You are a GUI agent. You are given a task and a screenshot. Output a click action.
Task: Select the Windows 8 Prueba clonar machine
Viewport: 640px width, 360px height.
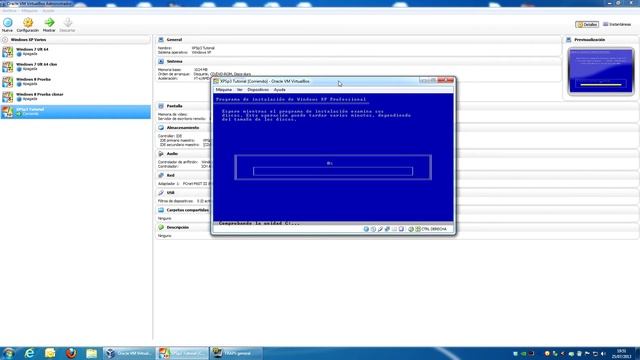(x=76, y=97)
